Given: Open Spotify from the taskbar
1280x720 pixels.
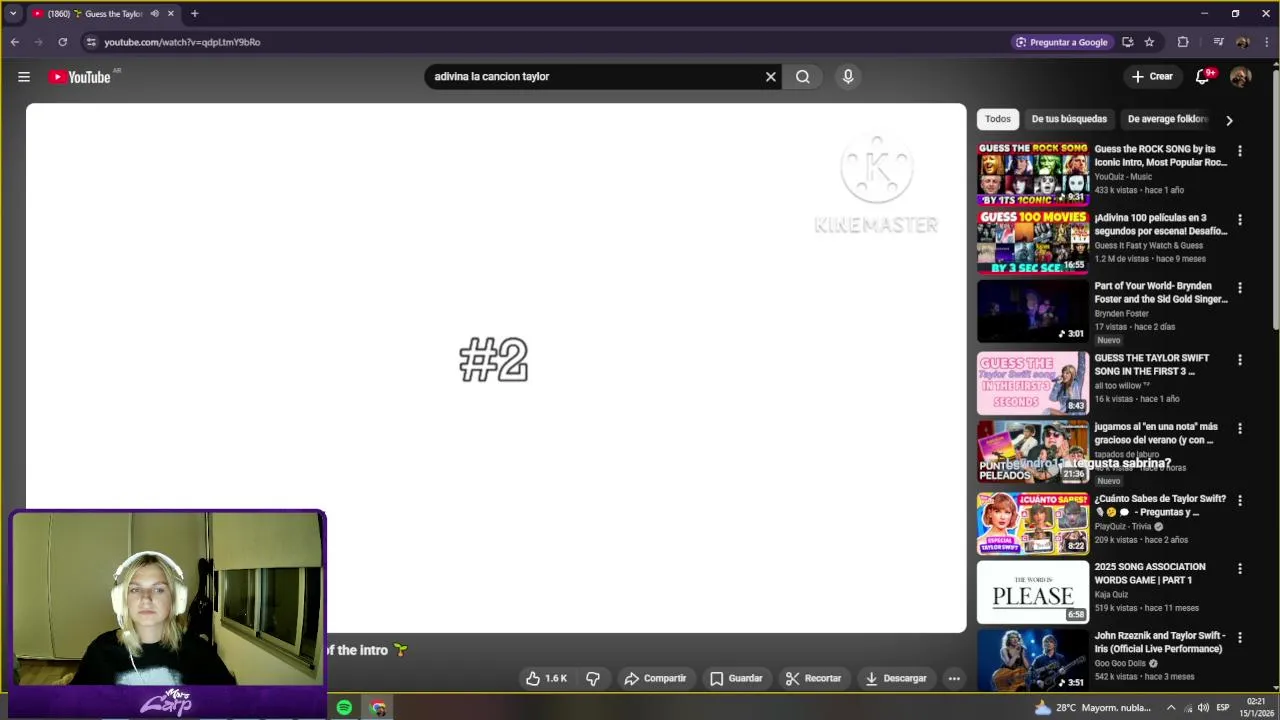Looking at the screenshot, I should point(344,708).
